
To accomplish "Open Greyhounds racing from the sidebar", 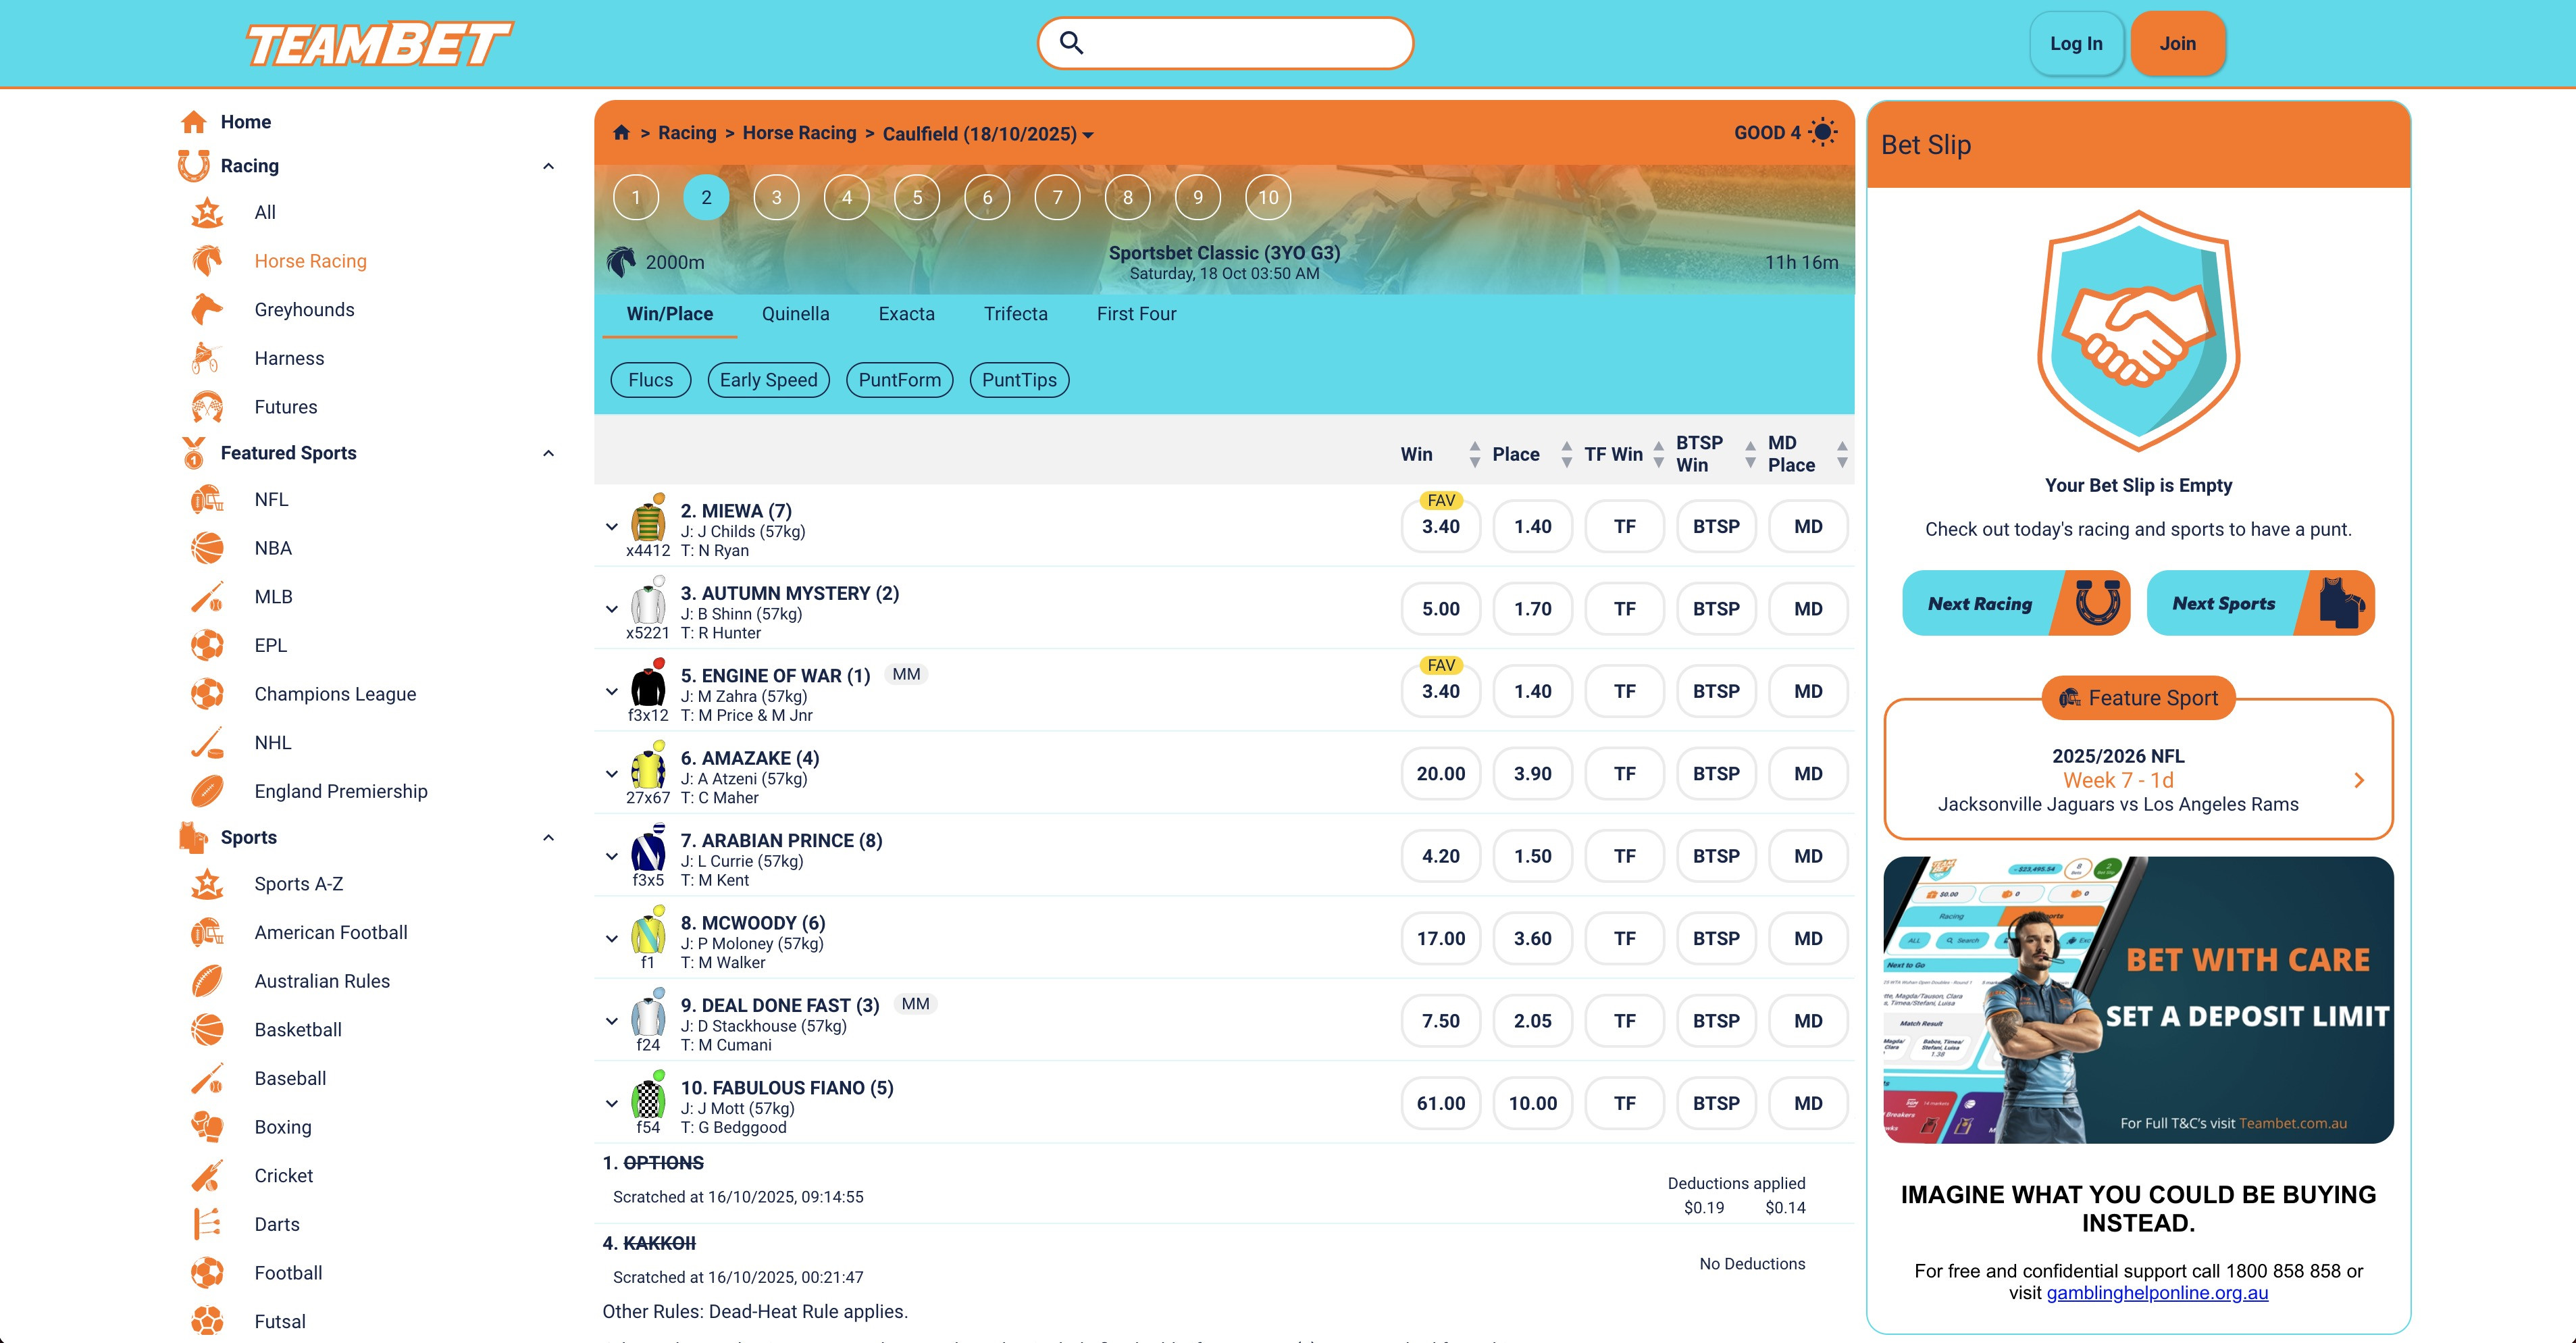I will (x=304, y=310).
